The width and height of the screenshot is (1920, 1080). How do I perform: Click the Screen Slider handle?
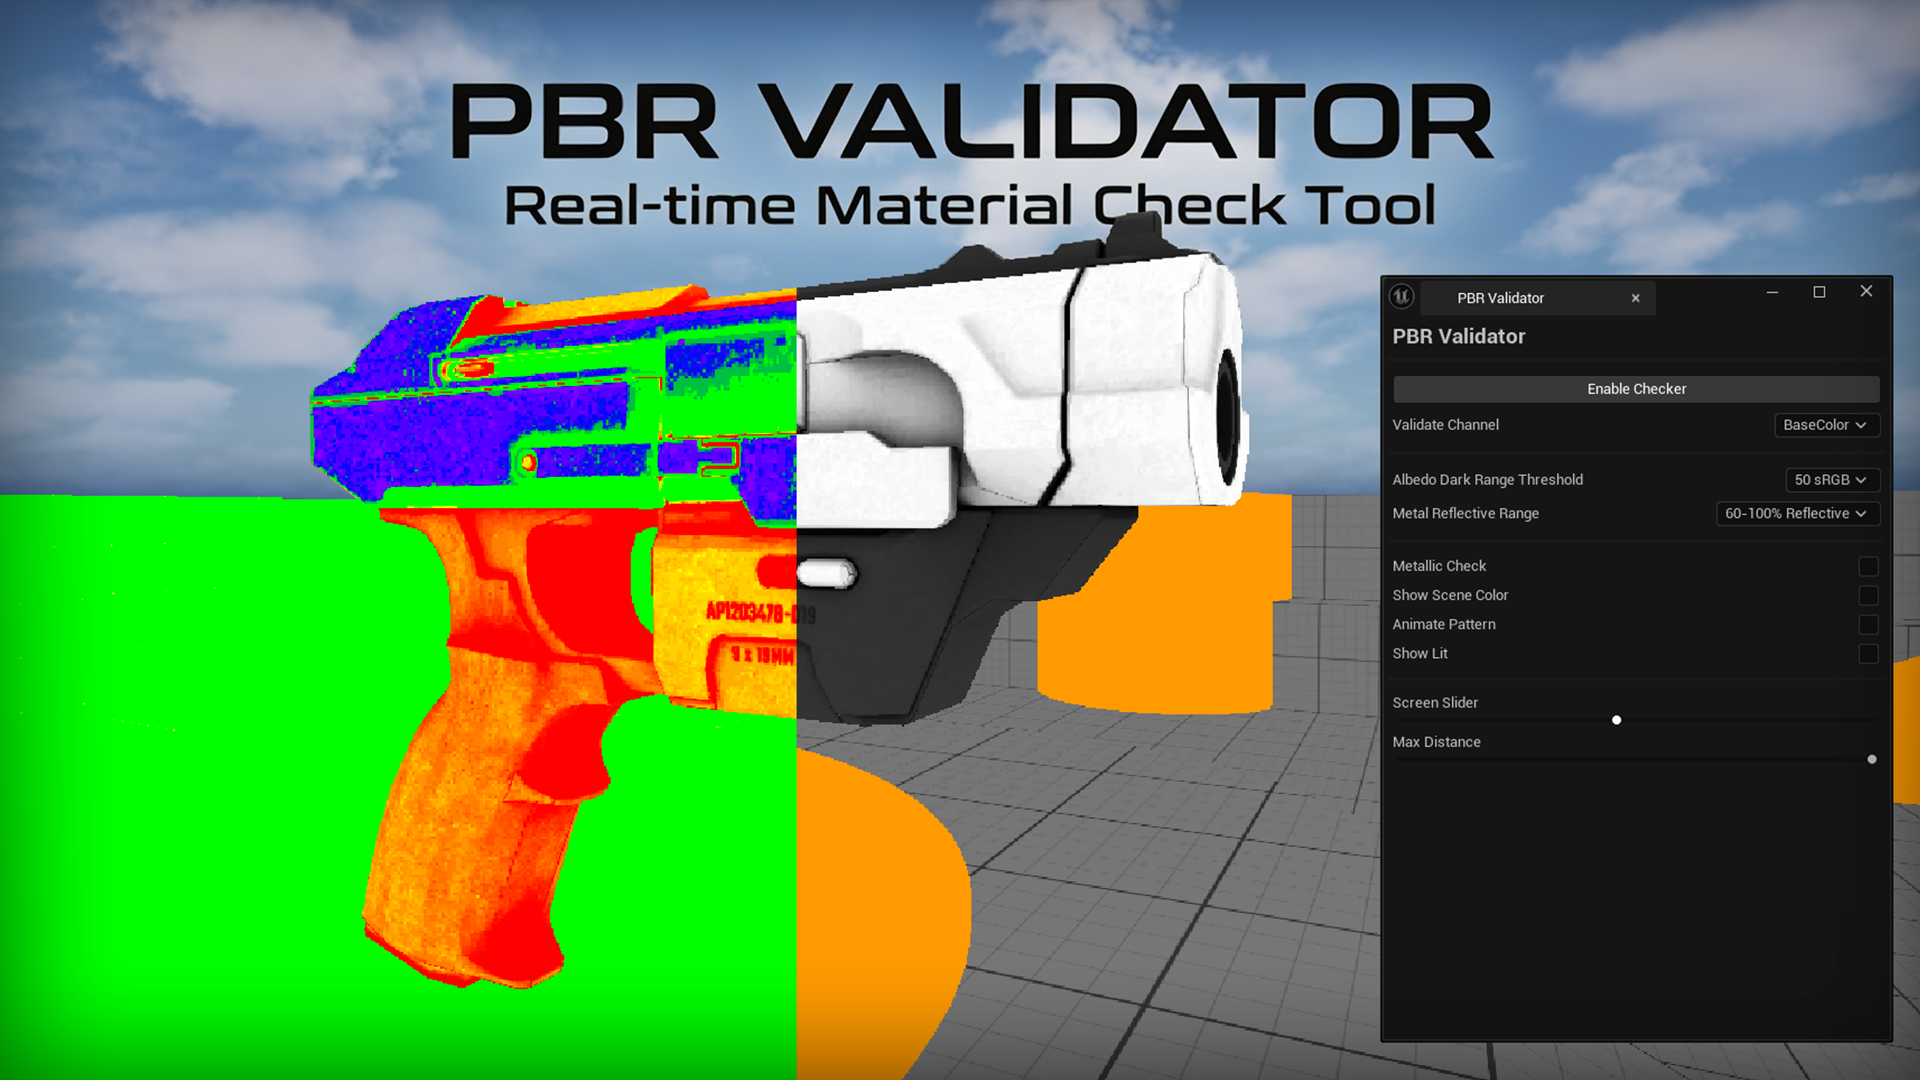[x=1616, y=720]
